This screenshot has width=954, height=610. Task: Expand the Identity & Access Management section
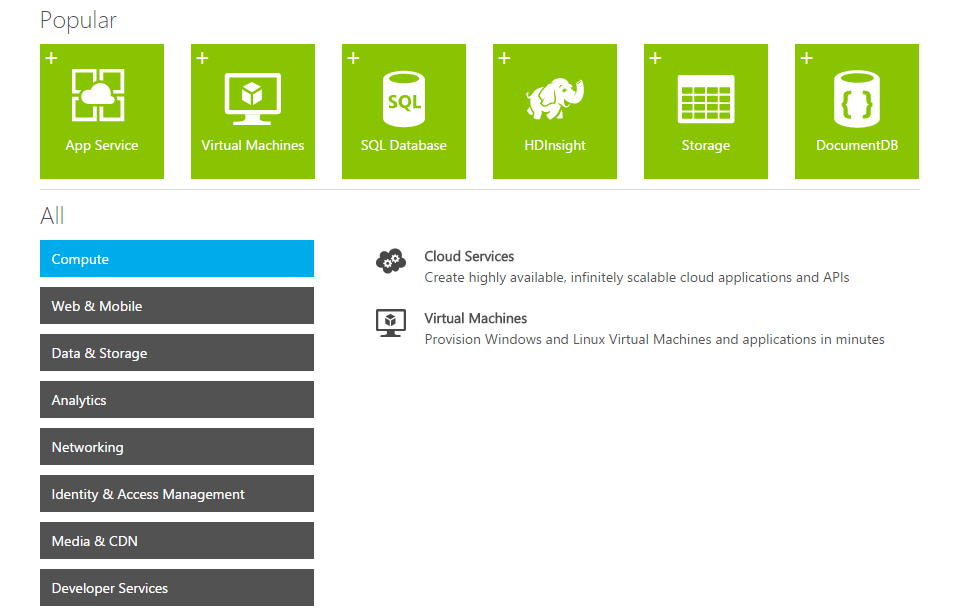176,493
